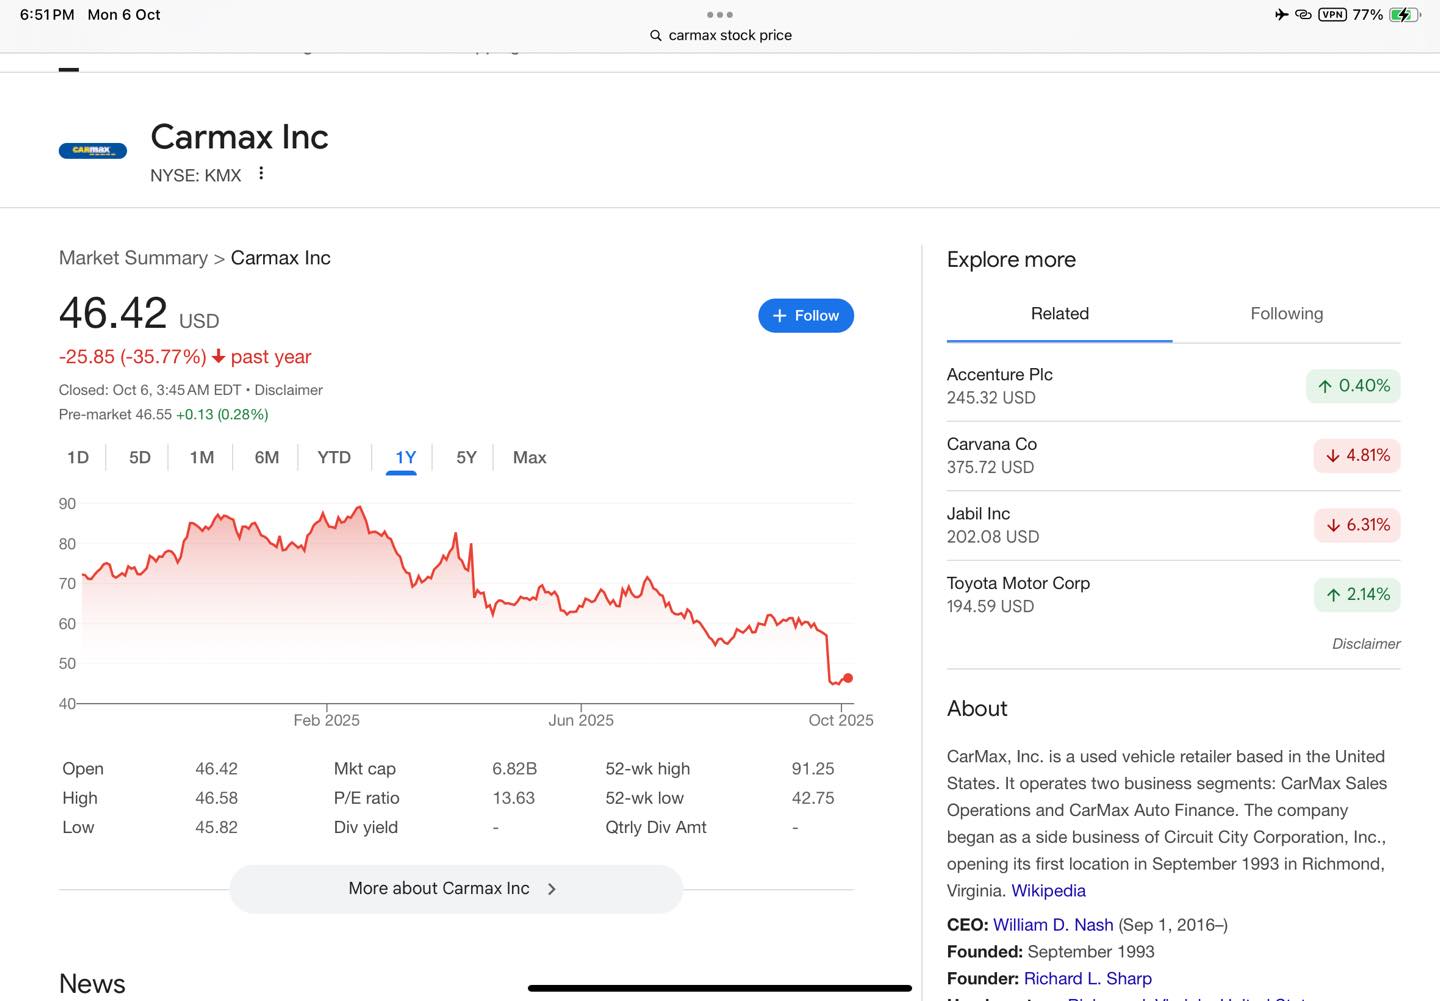This screenshot has height=1001, width=1440.
Task: Switch to the Following tab
Action: coord(1286,314)
